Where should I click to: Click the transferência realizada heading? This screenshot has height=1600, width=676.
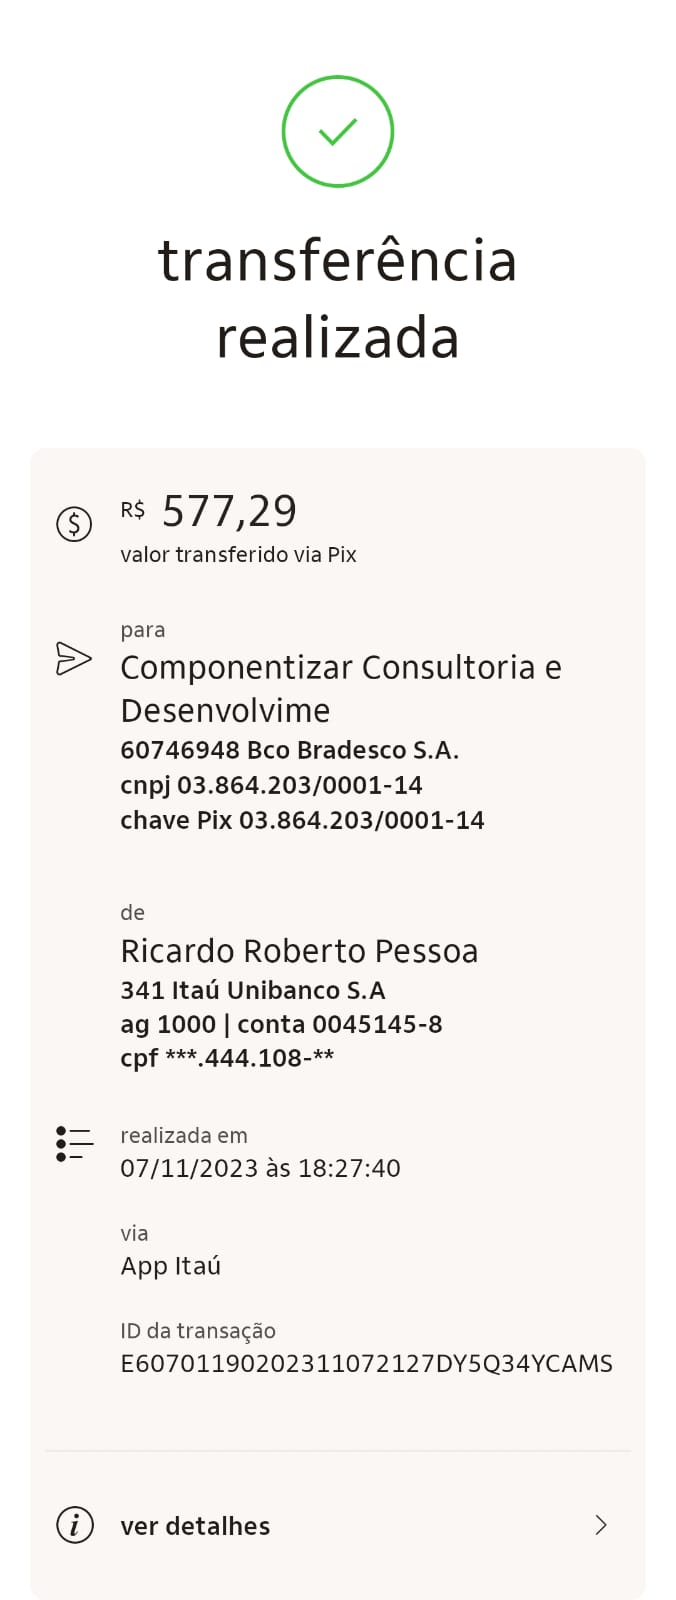coord(338,298)
